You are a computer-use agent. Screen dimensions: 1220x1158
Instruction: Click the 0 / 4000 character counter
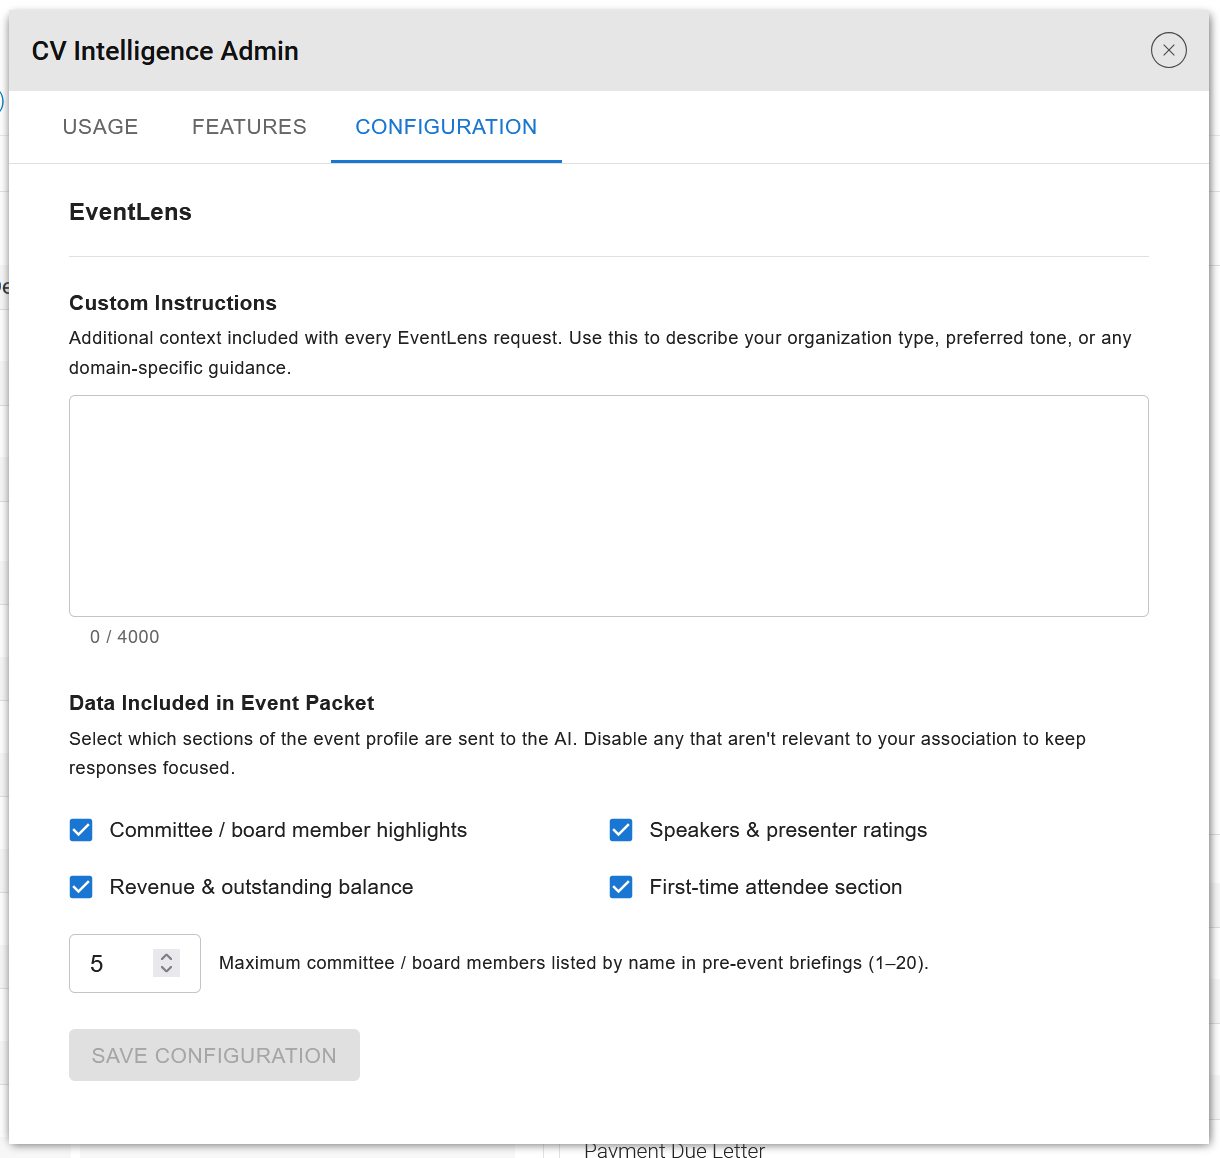tap(124, 637)
